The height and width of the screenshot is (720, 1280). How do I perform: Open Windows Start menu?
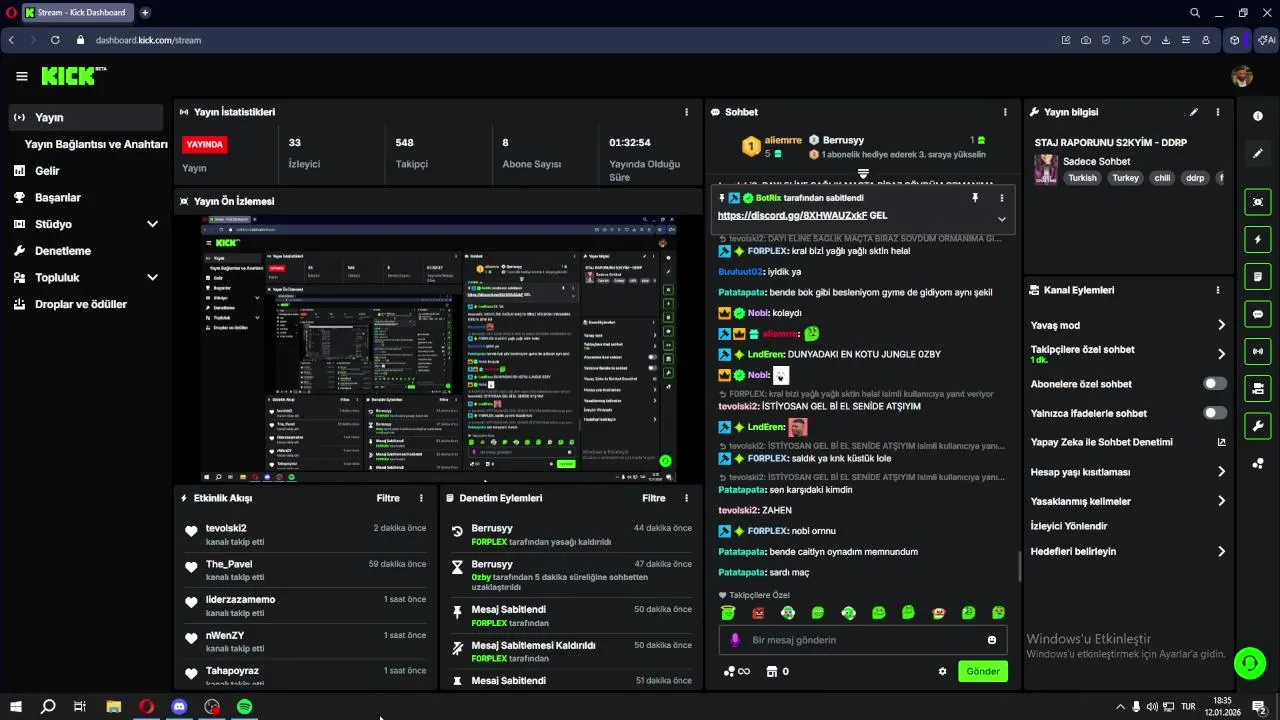(x=16, y=706)
